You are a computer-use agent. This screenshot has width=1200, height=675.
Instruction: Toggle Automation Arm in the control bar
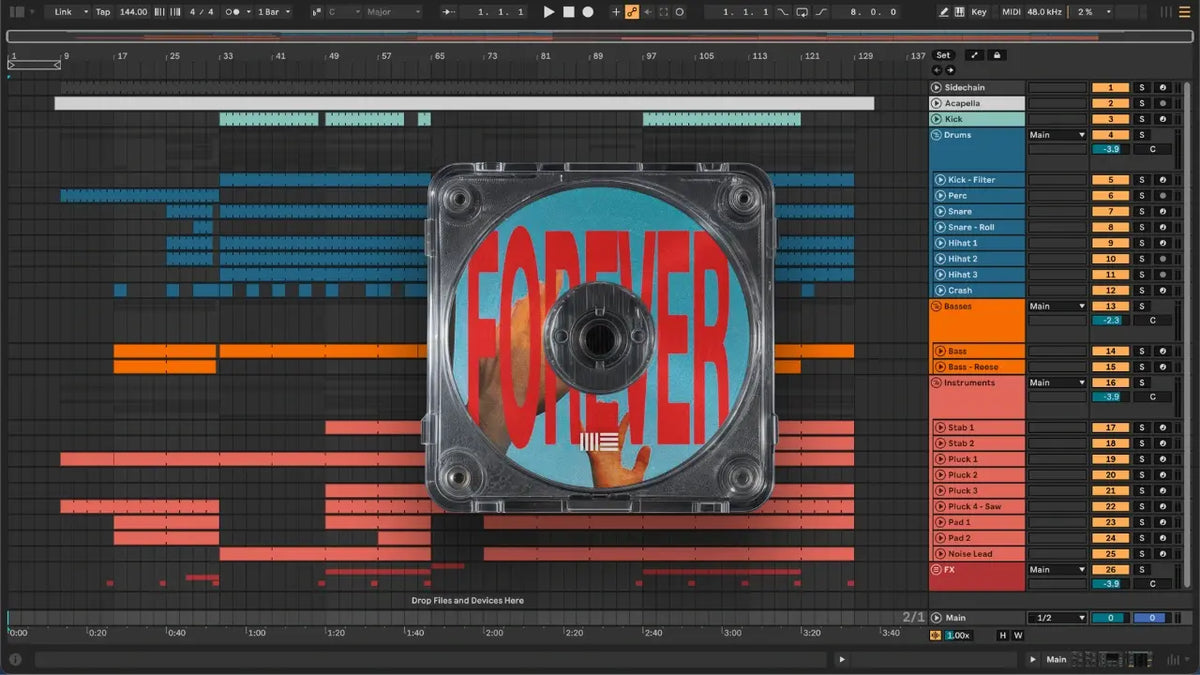(632, 12)
